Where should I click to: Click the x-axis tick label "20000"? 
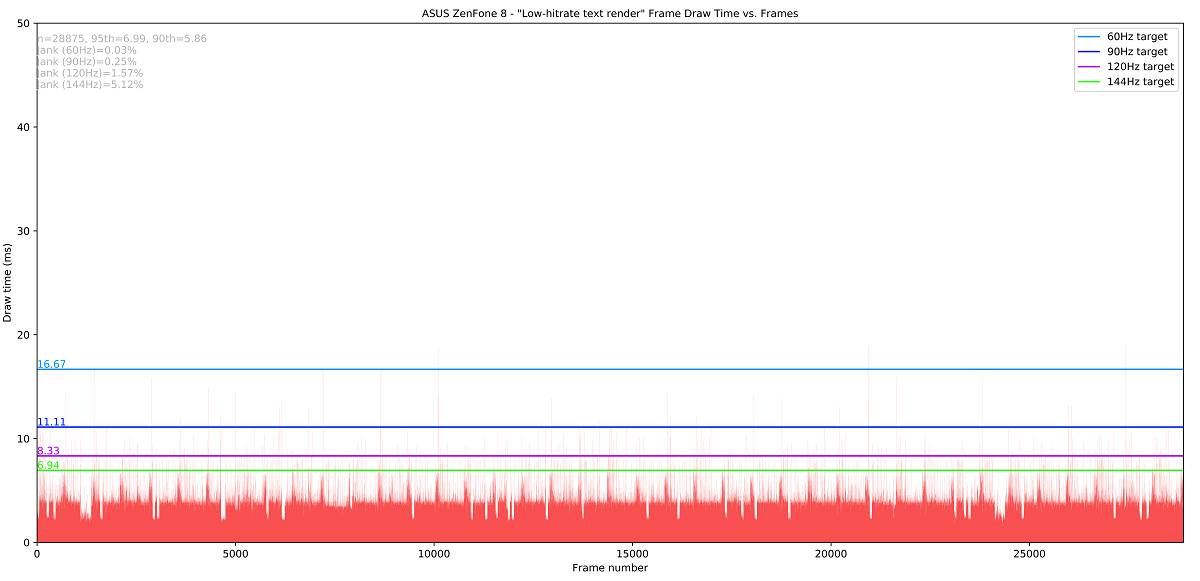point(831,553)
